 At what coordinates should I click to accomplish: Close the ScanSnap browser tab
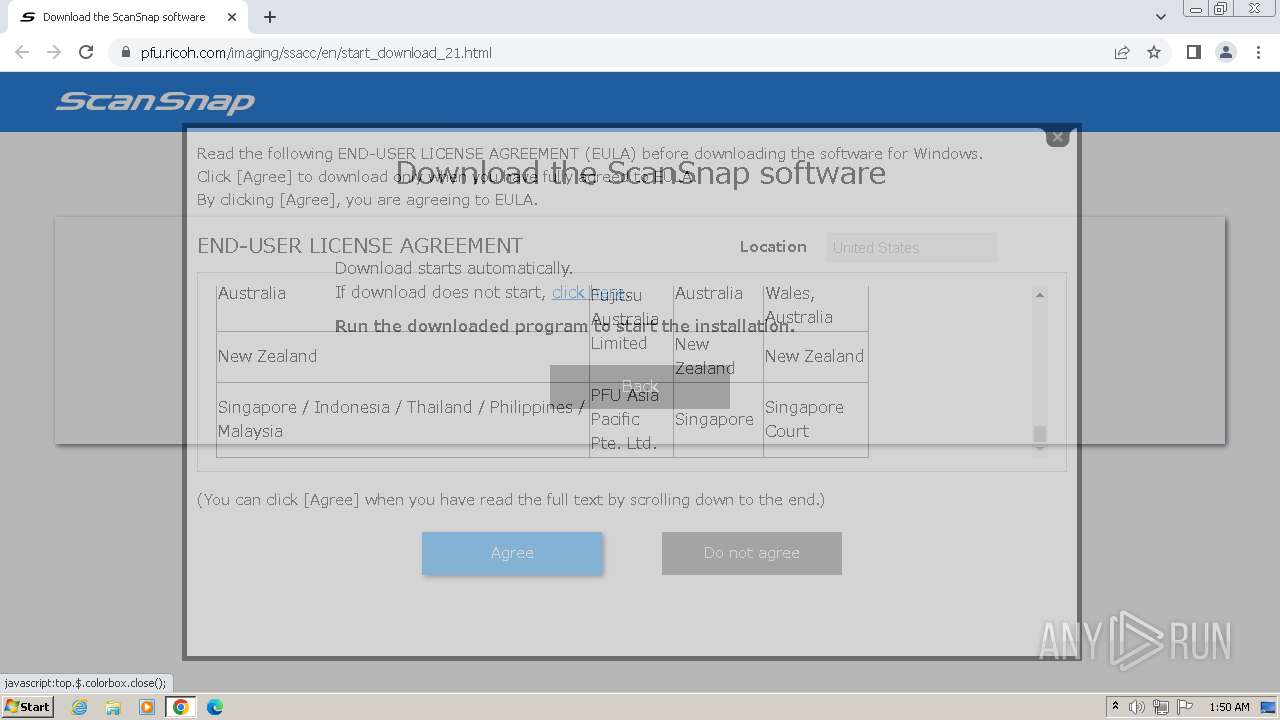point(232,17)
